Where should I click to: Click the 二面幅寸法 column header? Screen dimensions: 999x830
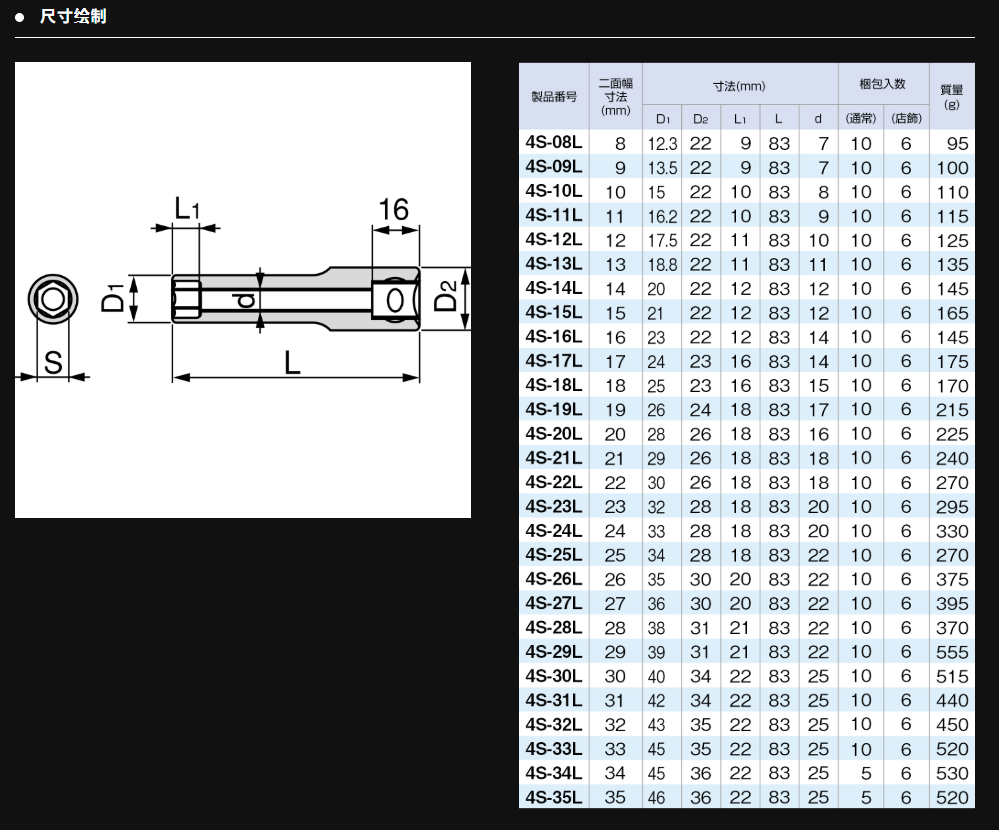pyautogui.click(x=615, y=97)
